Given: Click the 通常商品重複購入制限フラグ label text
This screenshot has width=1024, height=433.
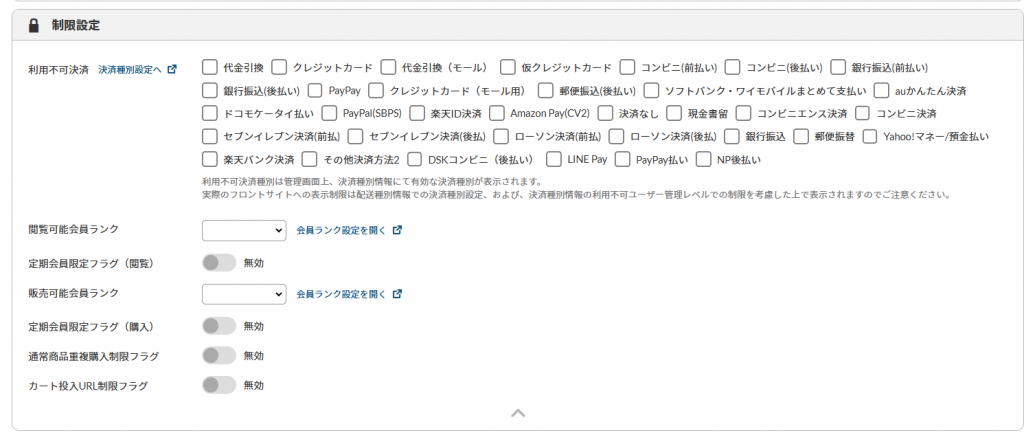Looking at the screenshot, I should point(93,357).
